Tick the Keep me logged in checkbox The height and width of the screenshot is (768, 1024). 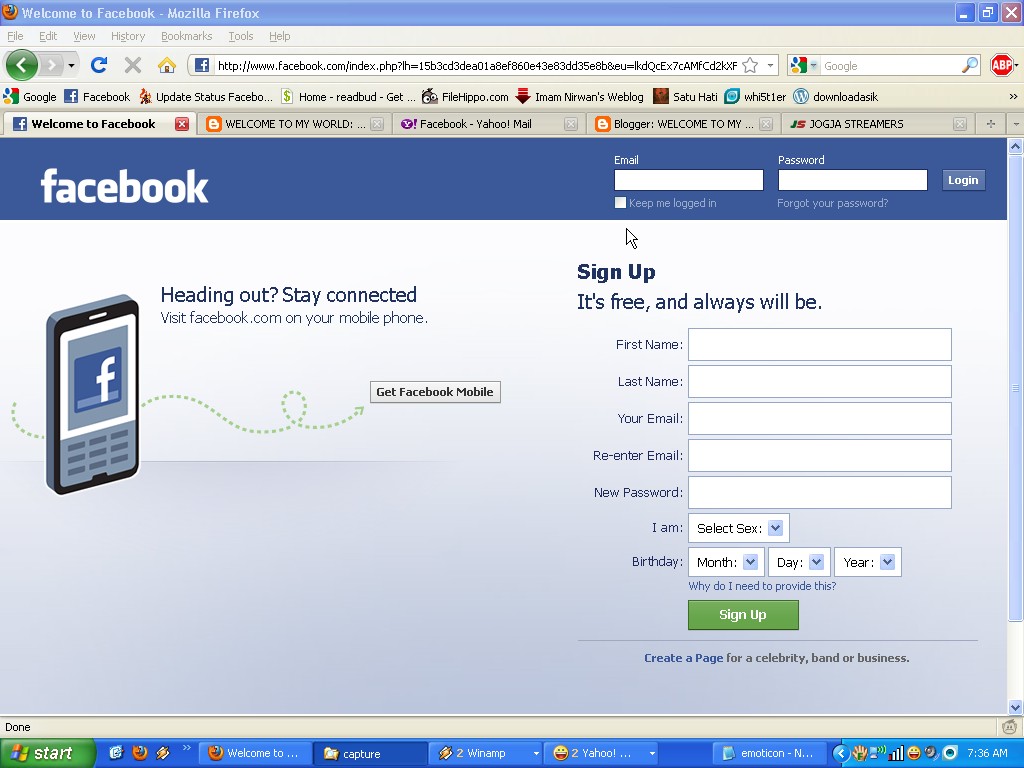pos(620,202)
